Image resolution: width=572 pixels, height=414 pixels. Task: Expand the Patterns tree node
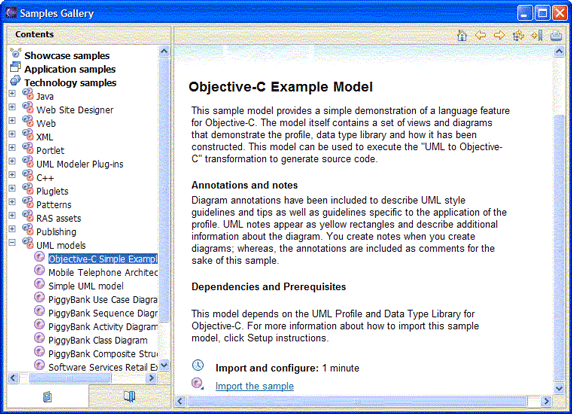(12, 202)
